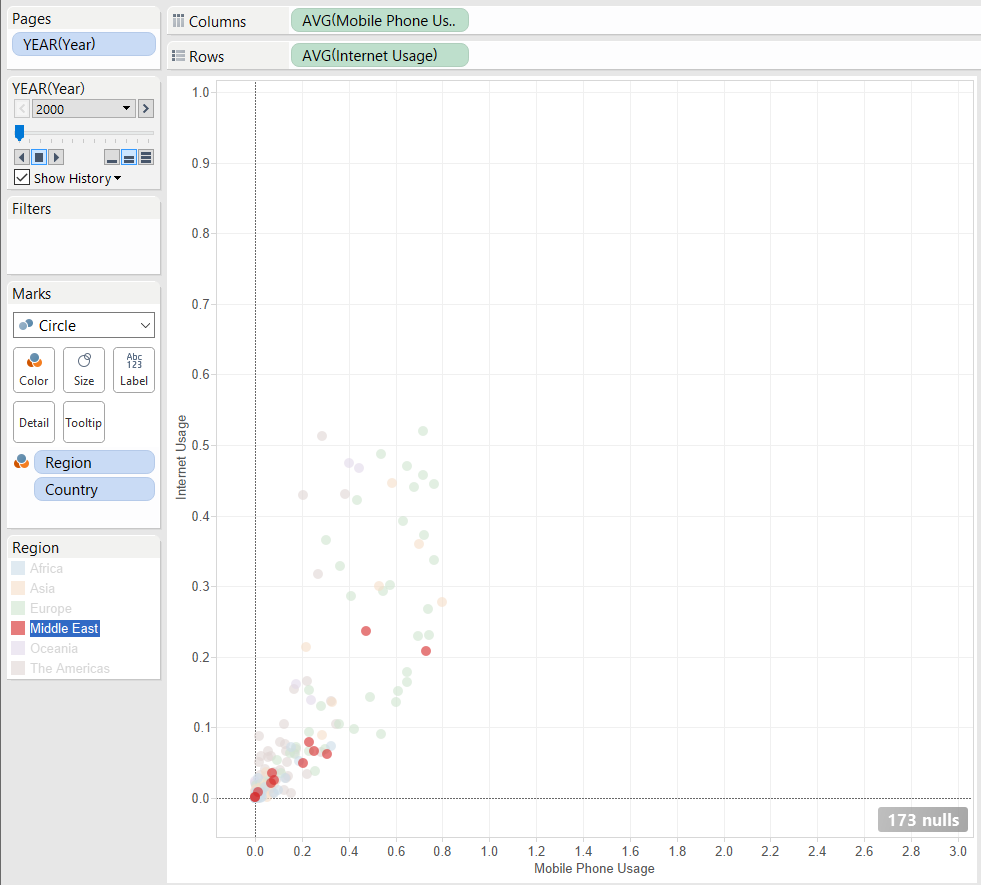Click the Pages shelf header
This screenshot has width=981, height=885.
(31, 19)
